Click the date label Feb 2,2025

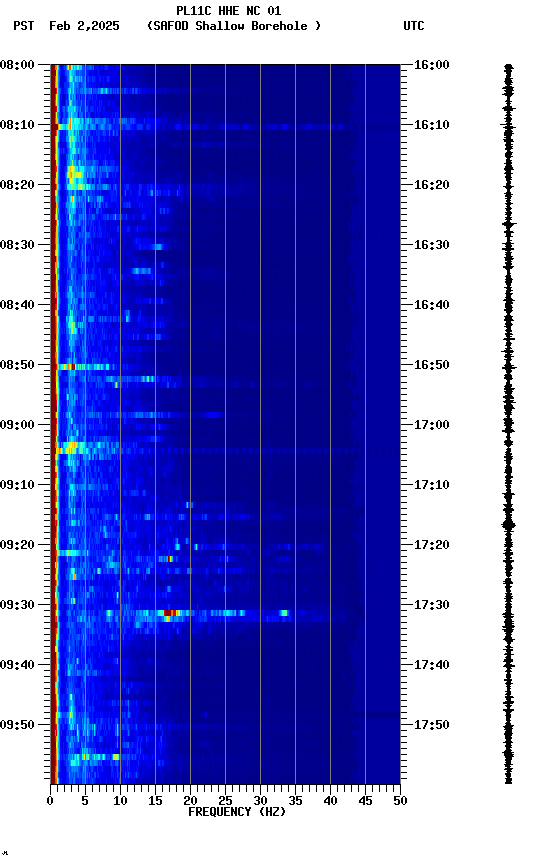point(84,26)
